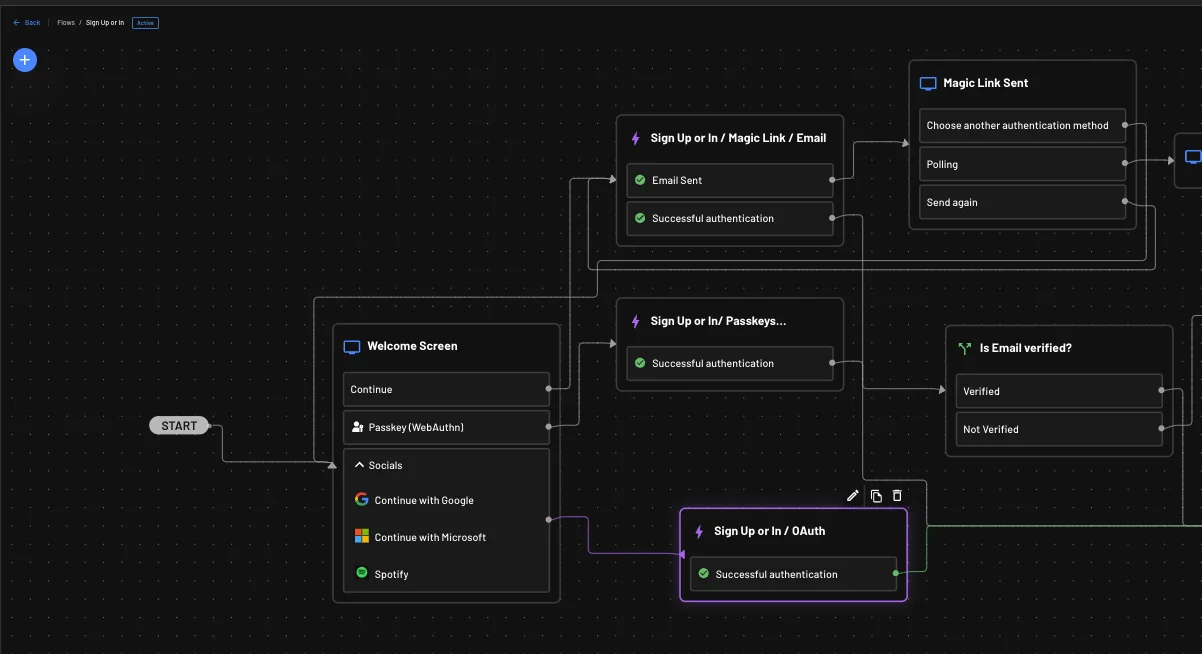Click the branch icon on Is Email verified node

964,348
